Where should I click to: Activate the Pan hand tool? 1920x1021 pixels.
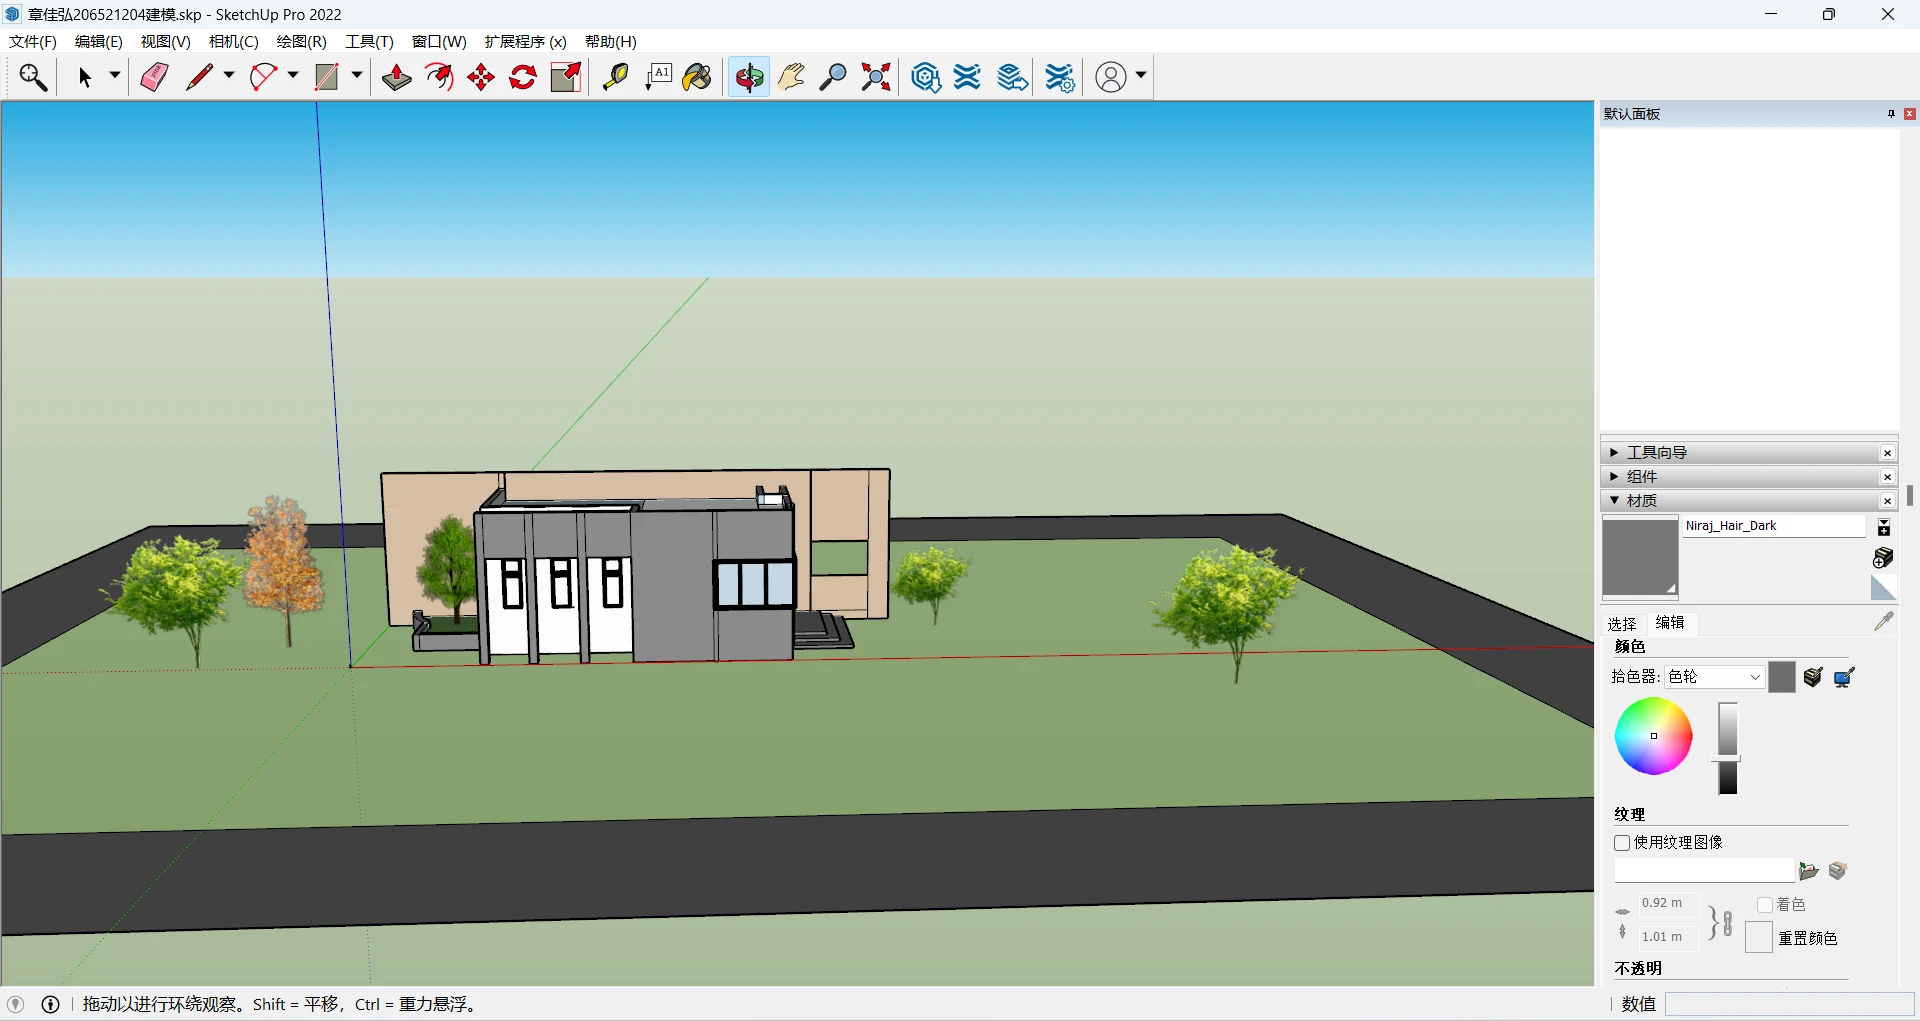(x=791, y=77)
